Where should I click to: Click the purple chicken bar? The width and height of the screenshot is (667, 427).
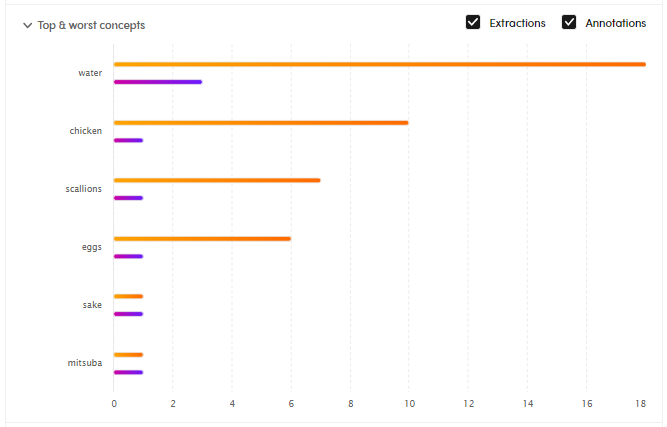128,140
